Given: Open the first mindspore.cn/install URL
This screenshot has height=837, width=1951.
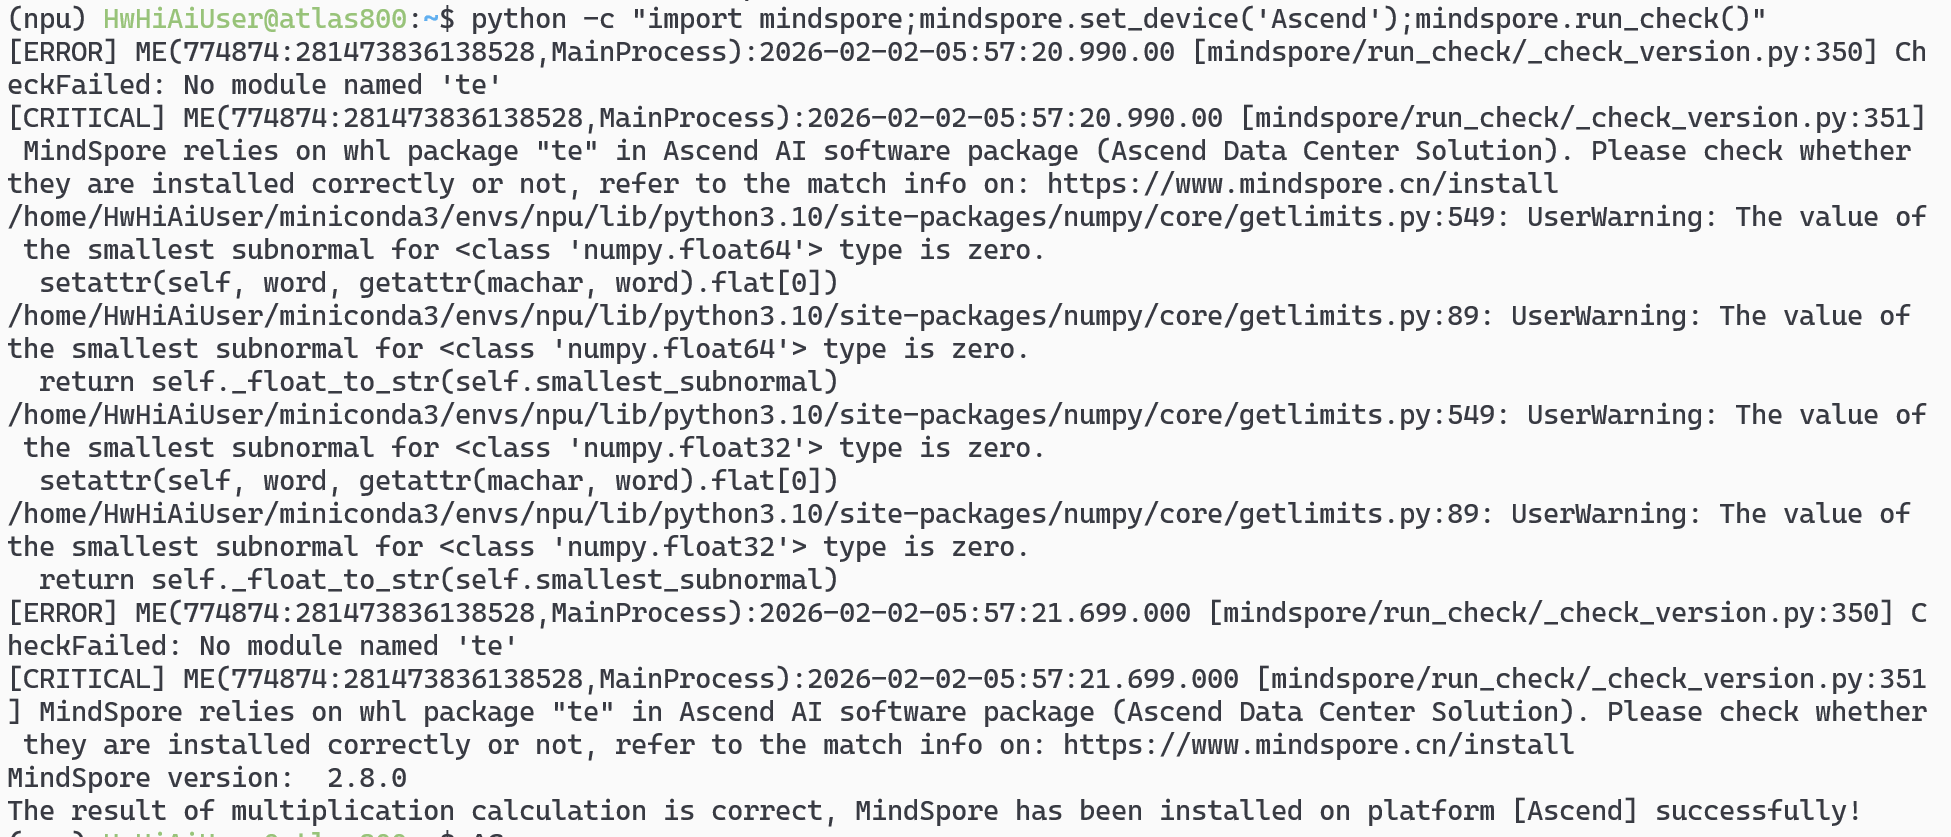Looking at the screenshot, I should click(1302, 184).
